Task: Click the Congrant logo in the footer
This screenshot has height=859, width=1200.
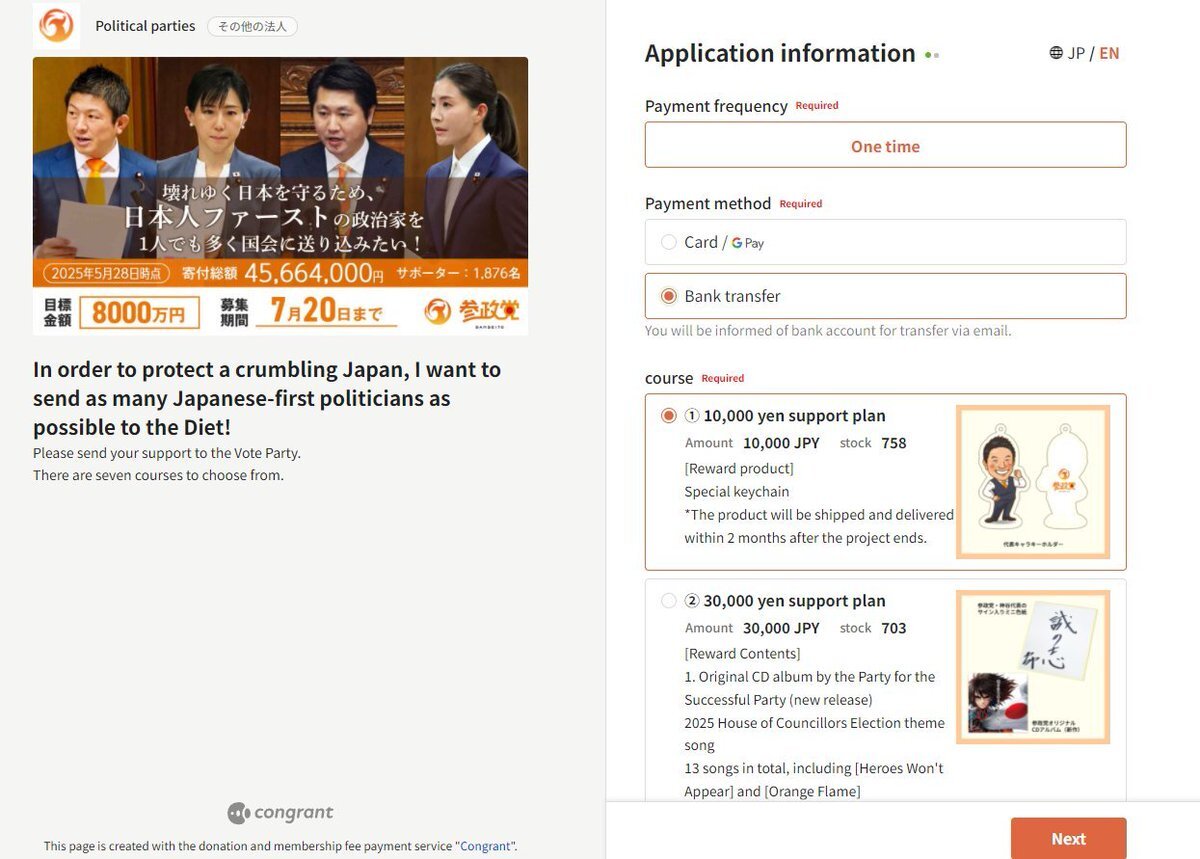Action: coord(280,813)
